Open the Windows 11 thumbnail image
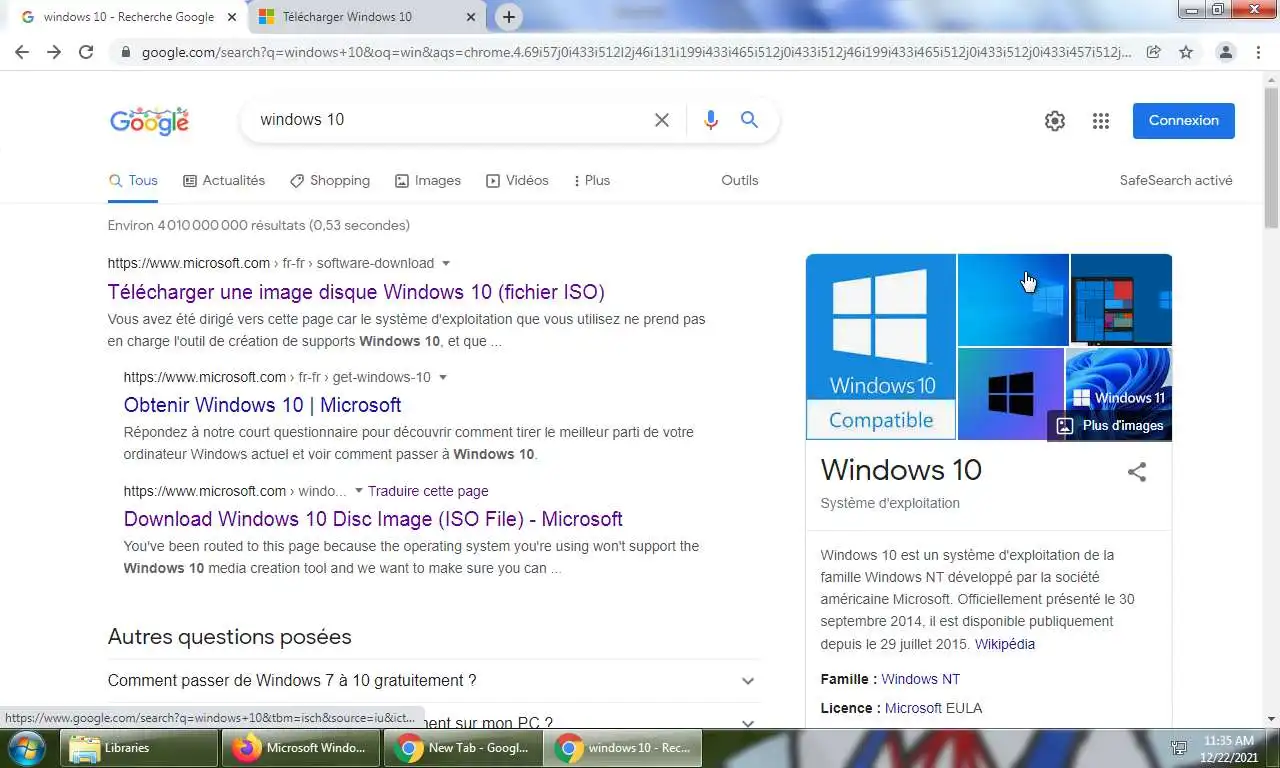Screen dimensions: 1280x768 [x=1119, y=380]
